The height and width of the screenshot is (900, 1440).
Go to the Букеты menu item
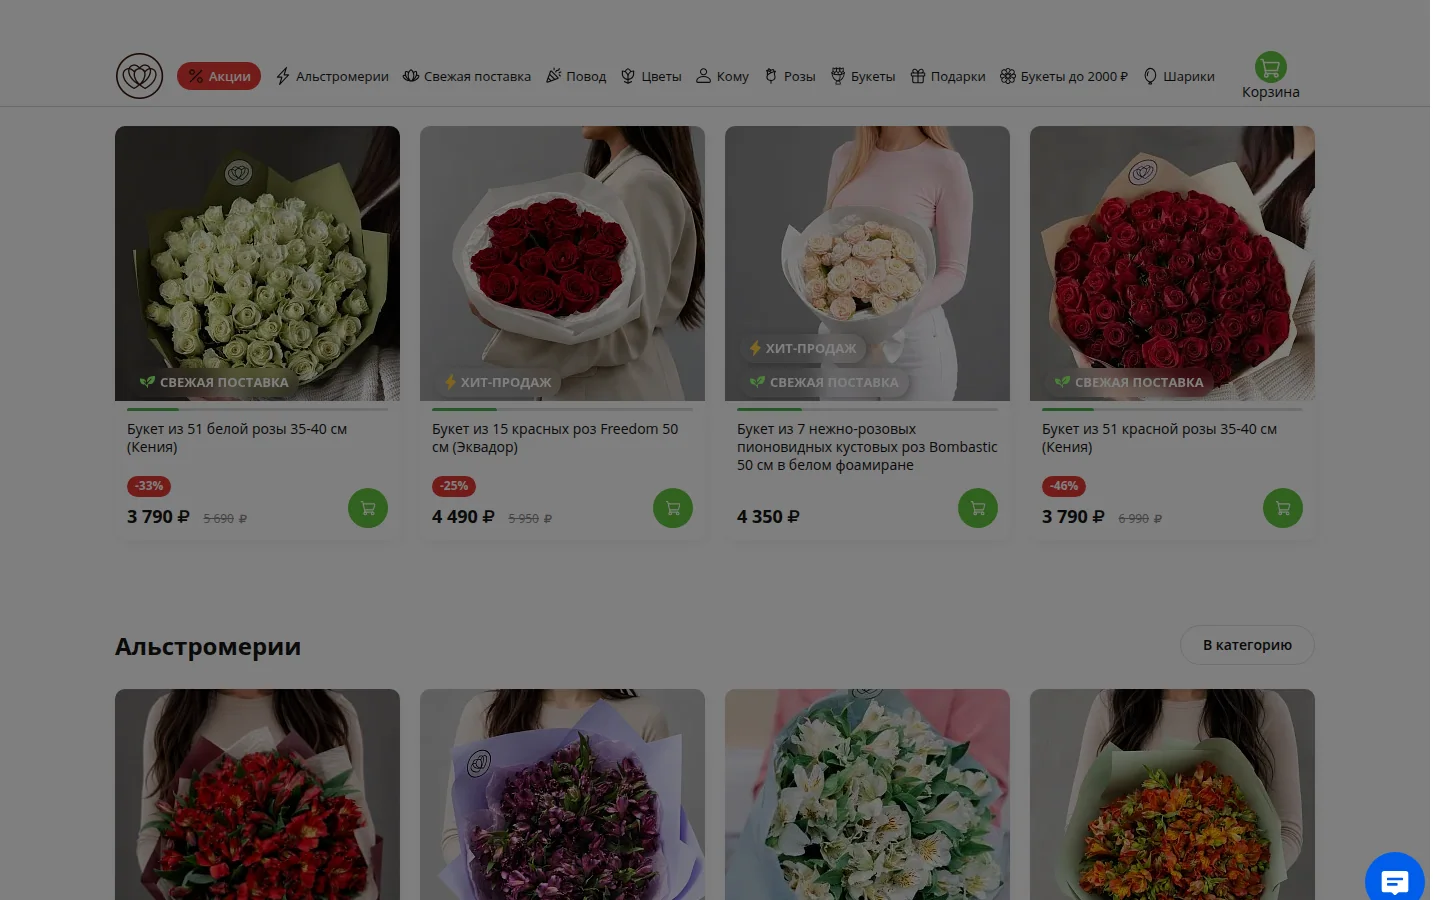pos(863,76)
